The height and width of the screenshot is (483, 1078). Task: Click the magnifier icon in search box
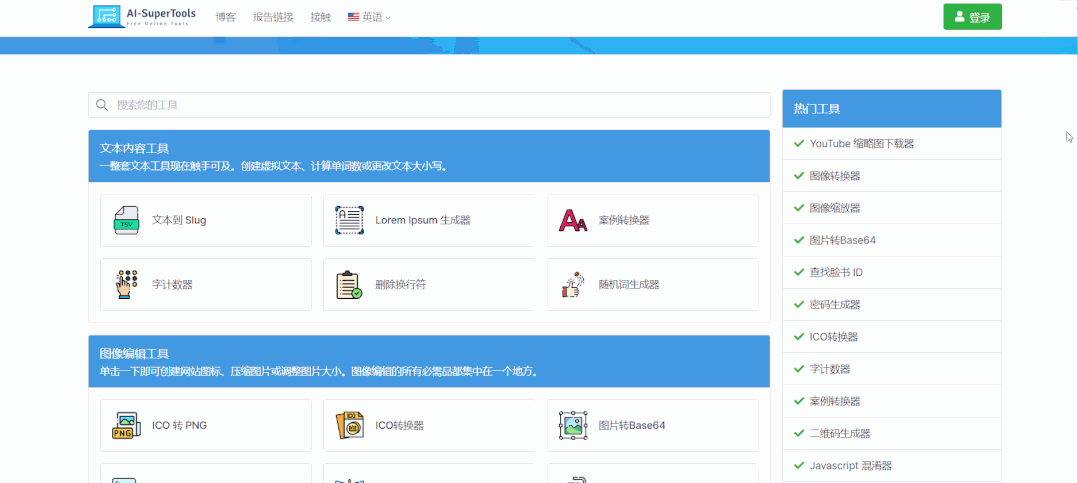click(102, 105)
